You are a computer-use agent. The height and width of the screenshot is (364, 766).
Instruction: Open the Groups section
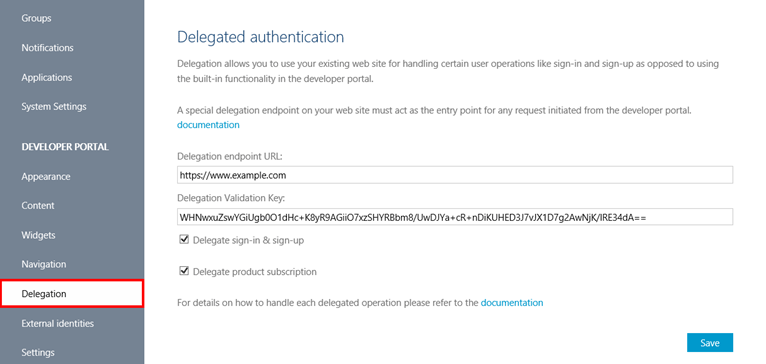tap(36, 19)
